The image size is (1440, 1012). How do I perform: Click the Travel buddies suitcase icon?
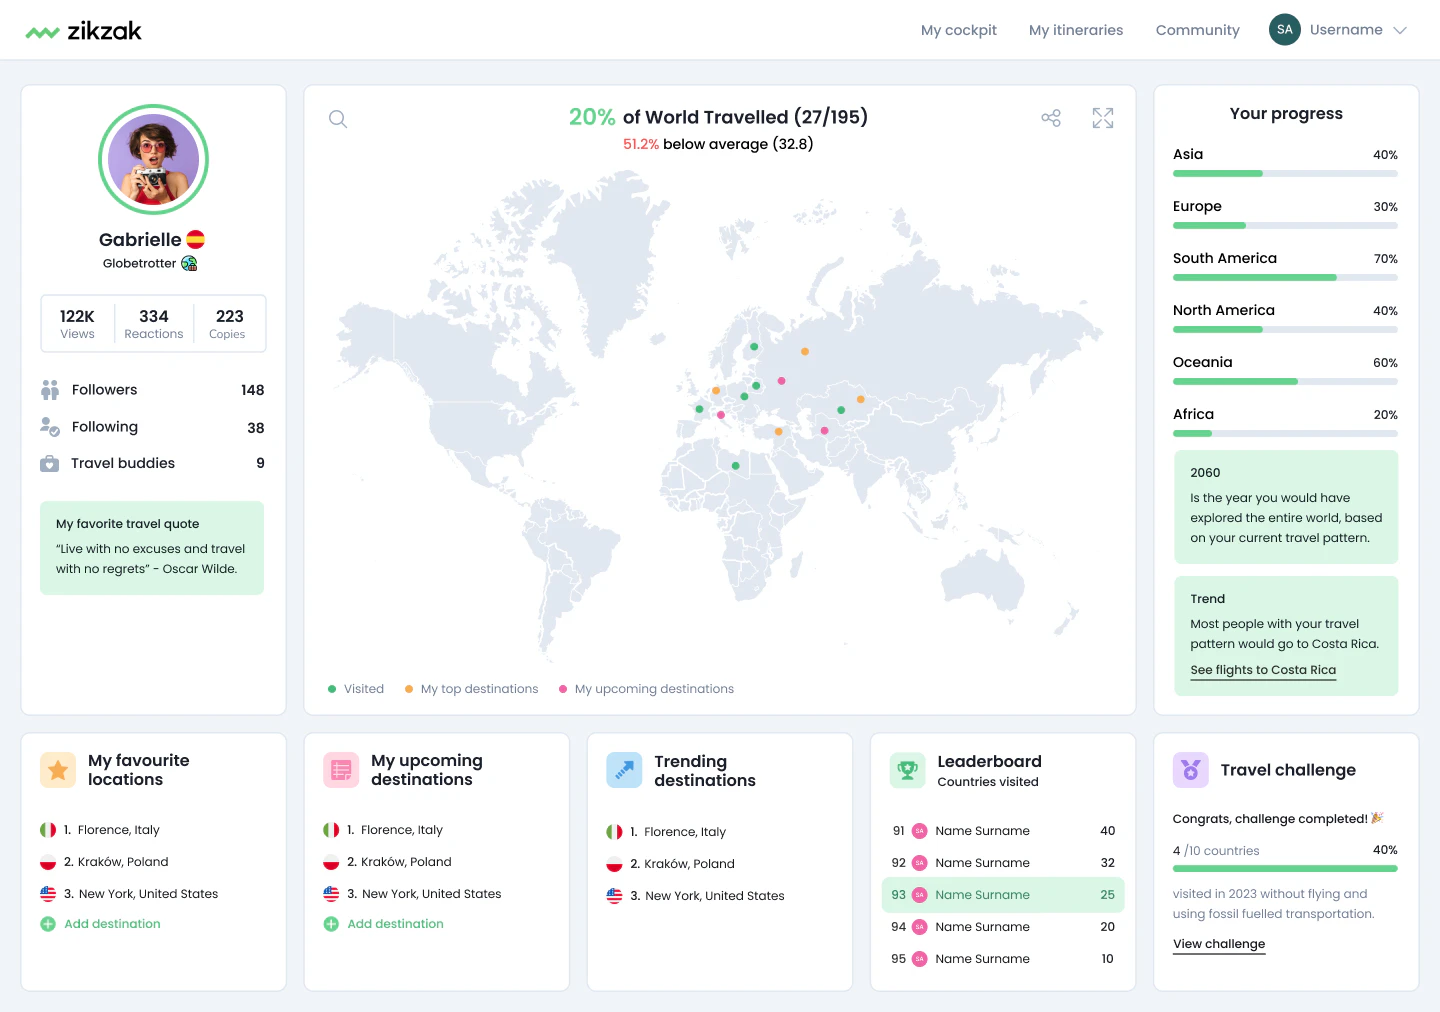(x=49, y=463)
